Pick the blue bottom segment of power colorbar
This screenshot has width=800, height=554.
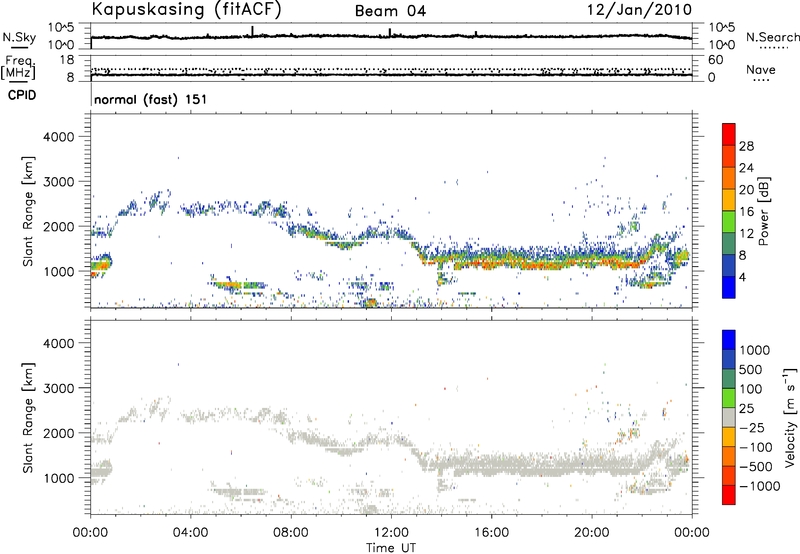coord(729,287)
